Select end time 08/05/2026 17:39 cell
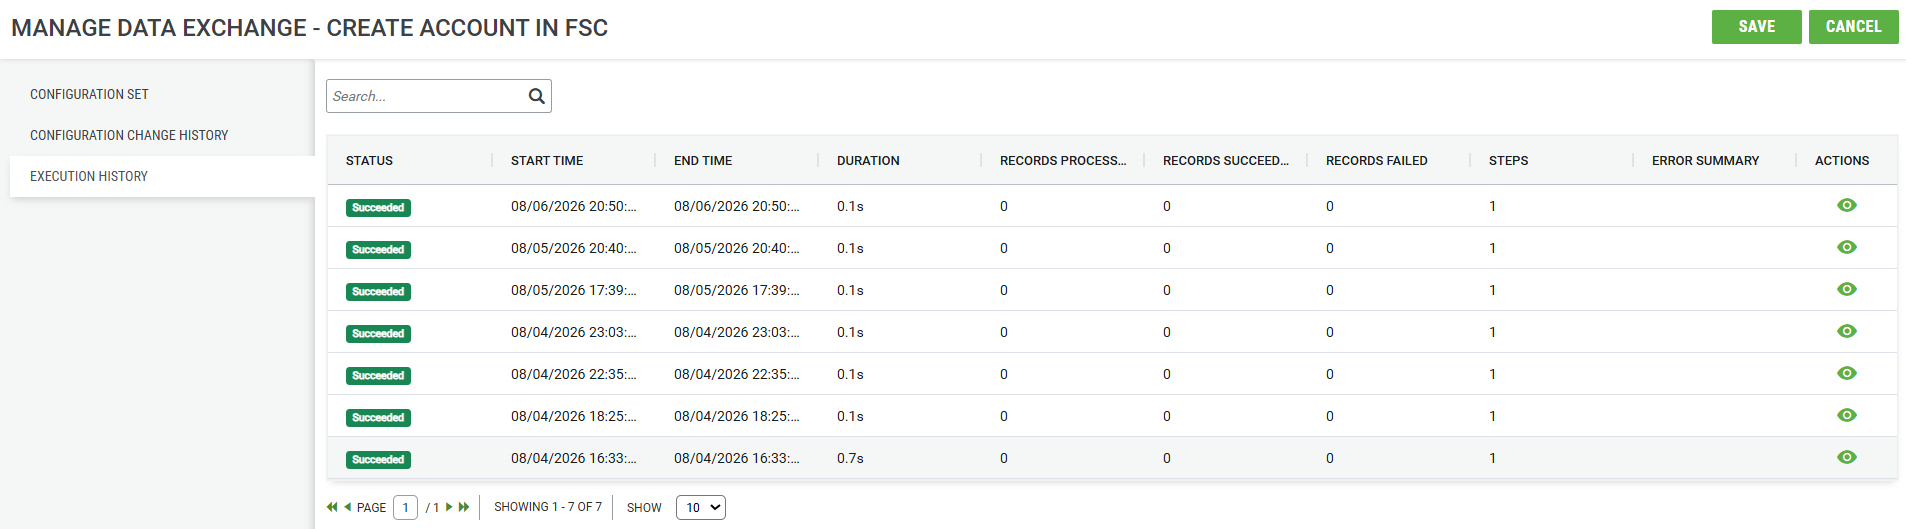1906x529 pixels. [736, 290]
